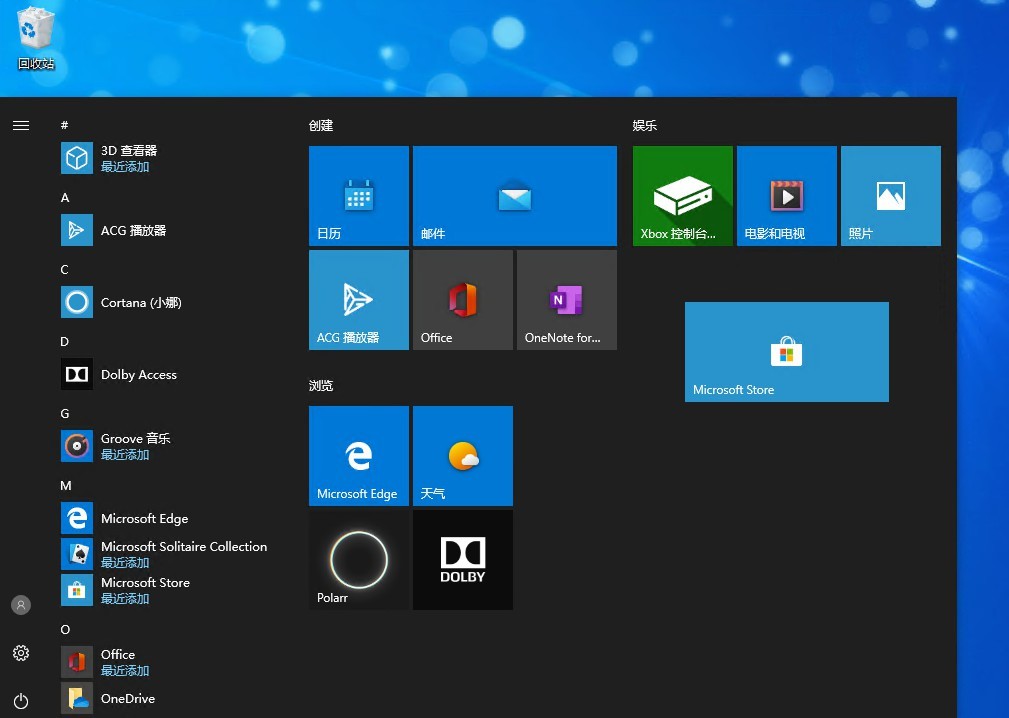Open Settings gear in Start sidebar
Image resolution: width=1009 pixels, height=718 pixels.
tap(21, 653)
